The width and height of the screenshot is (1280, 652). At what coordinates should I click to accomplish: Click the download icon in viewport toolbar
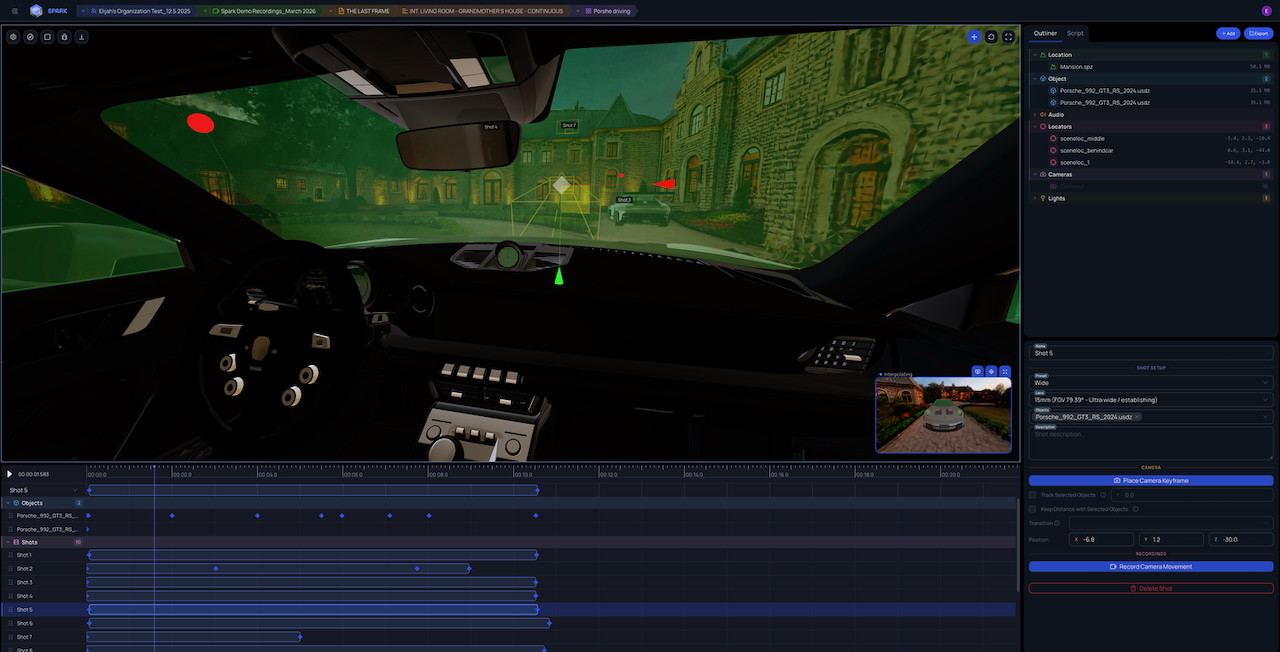point(81,37)
